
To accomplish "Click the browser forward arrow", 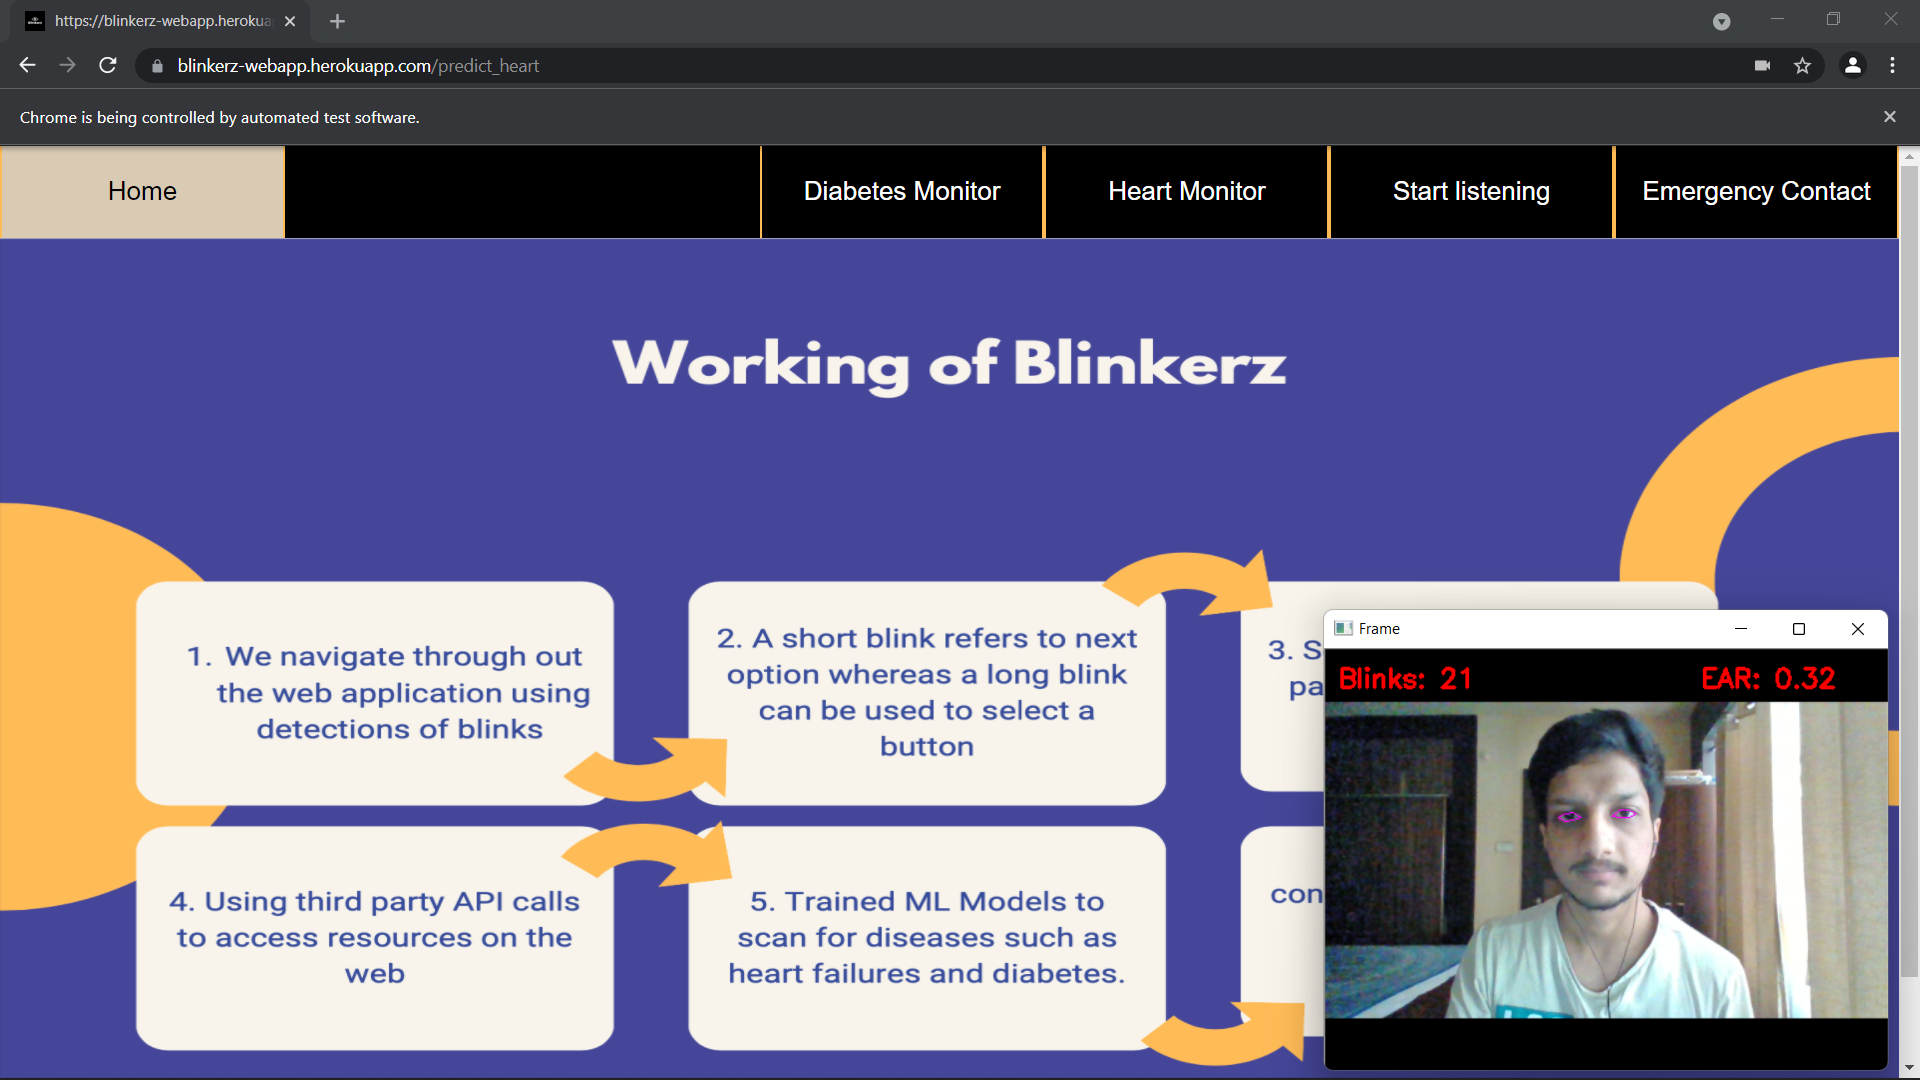I will 67,66.
